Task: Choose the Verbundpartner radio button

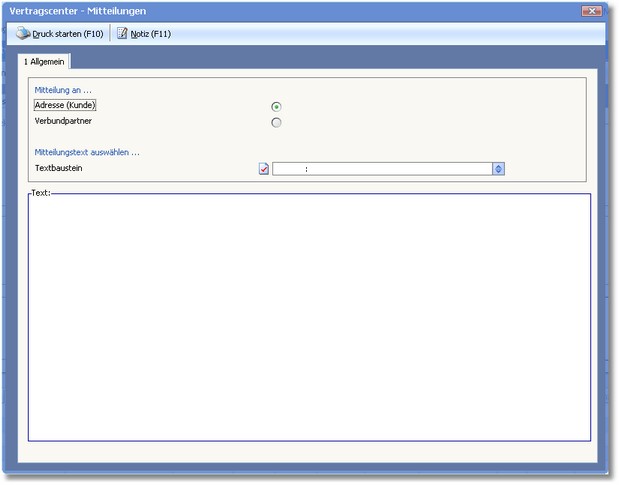Action: pos(276,123)
